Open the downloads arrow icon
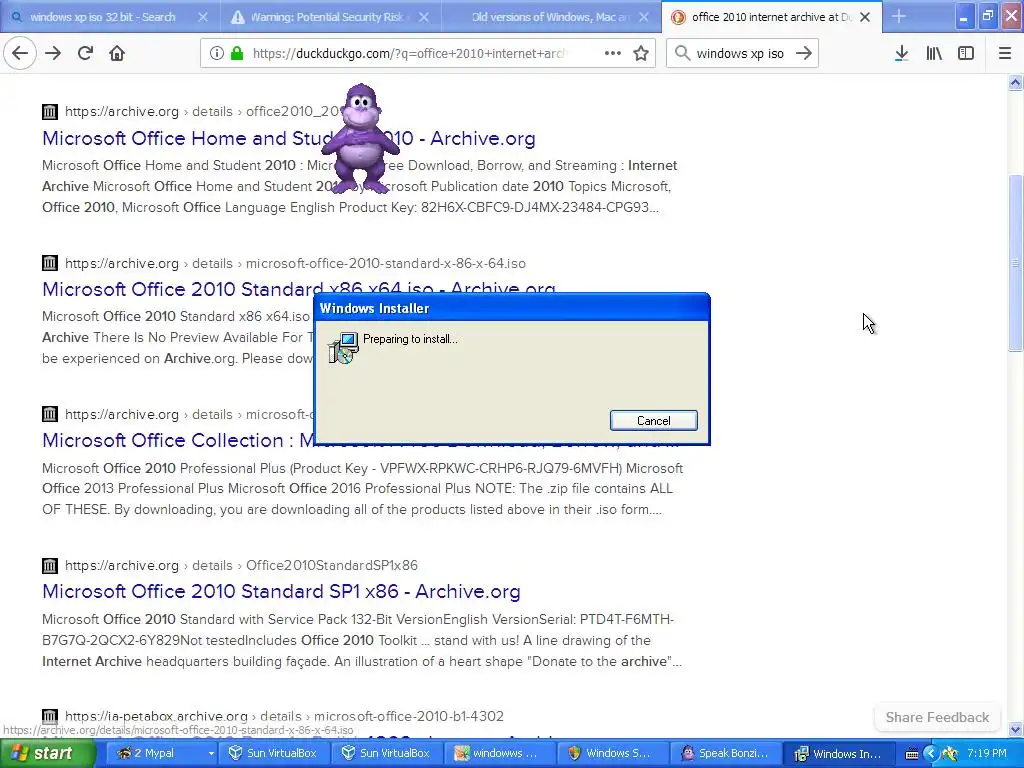 click(901, 53)
